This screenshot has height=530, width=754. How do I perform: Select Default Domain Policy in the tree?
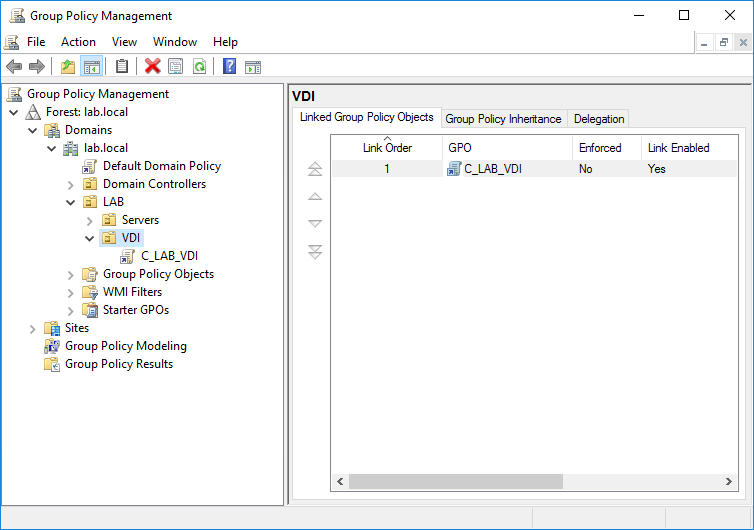161,166
